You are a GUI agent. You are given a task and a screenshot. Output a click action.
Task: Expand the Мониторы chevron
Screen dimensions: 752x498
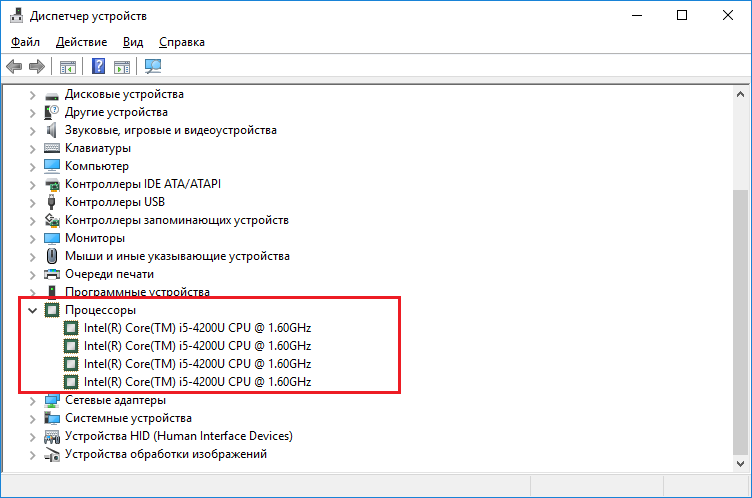[x=32, y=239]
